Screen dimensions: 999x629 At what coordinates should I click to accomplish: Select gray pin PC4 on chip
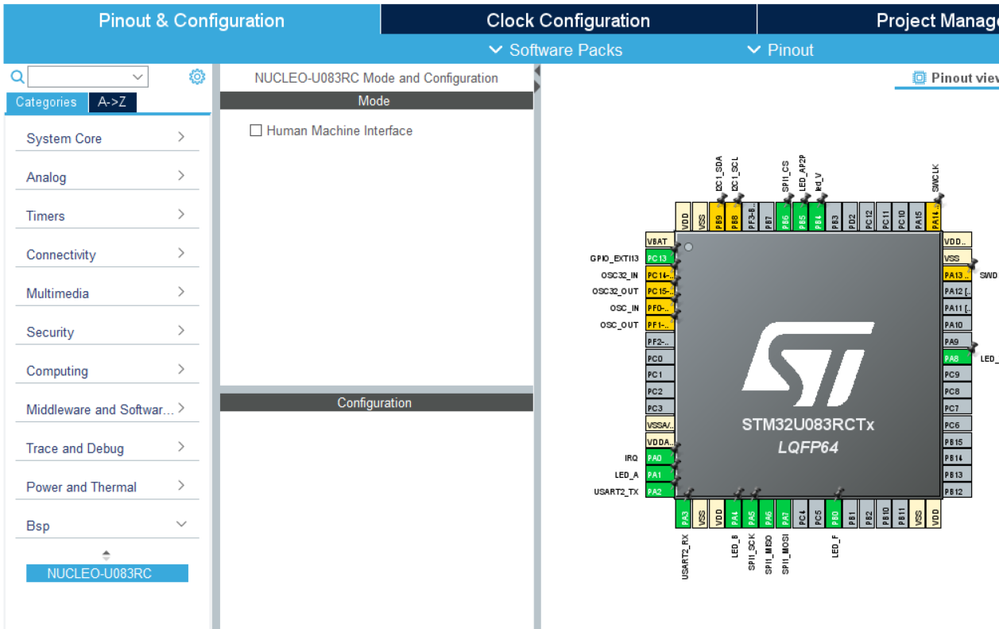[801, 514]
